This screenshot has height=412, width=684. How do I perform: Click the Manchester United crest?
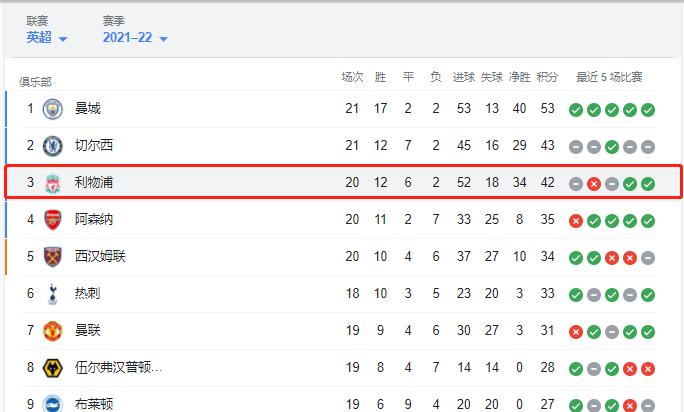point(53,331)
